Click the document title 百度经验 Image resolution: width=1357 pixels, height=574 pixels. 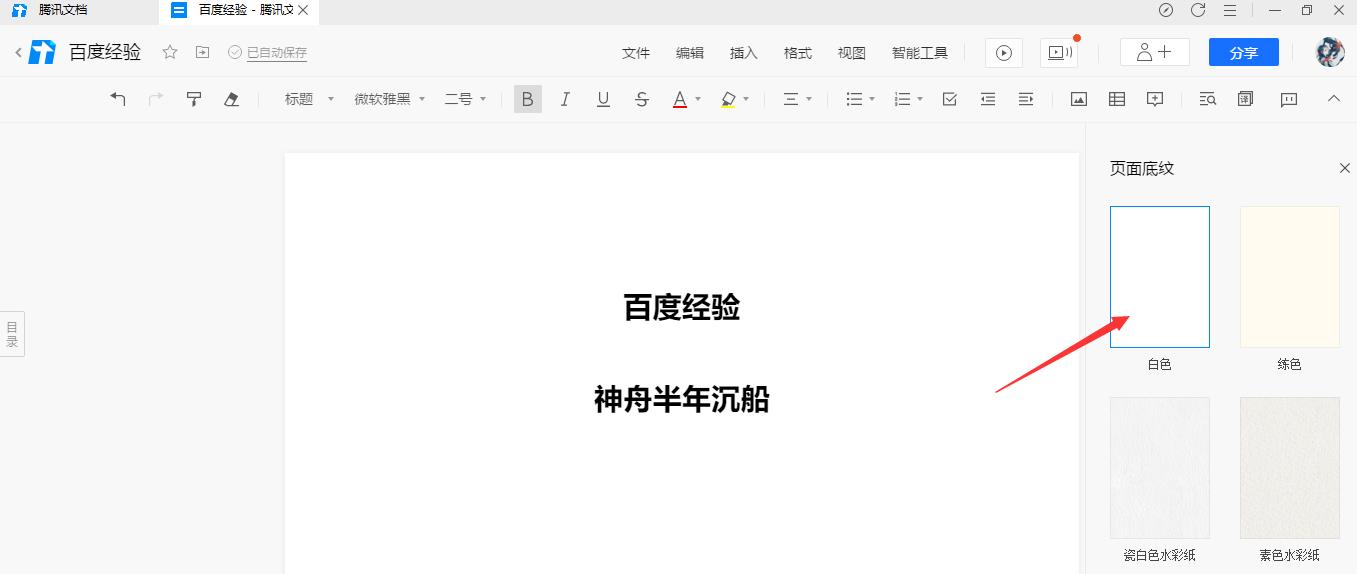(x=105, y=52)
